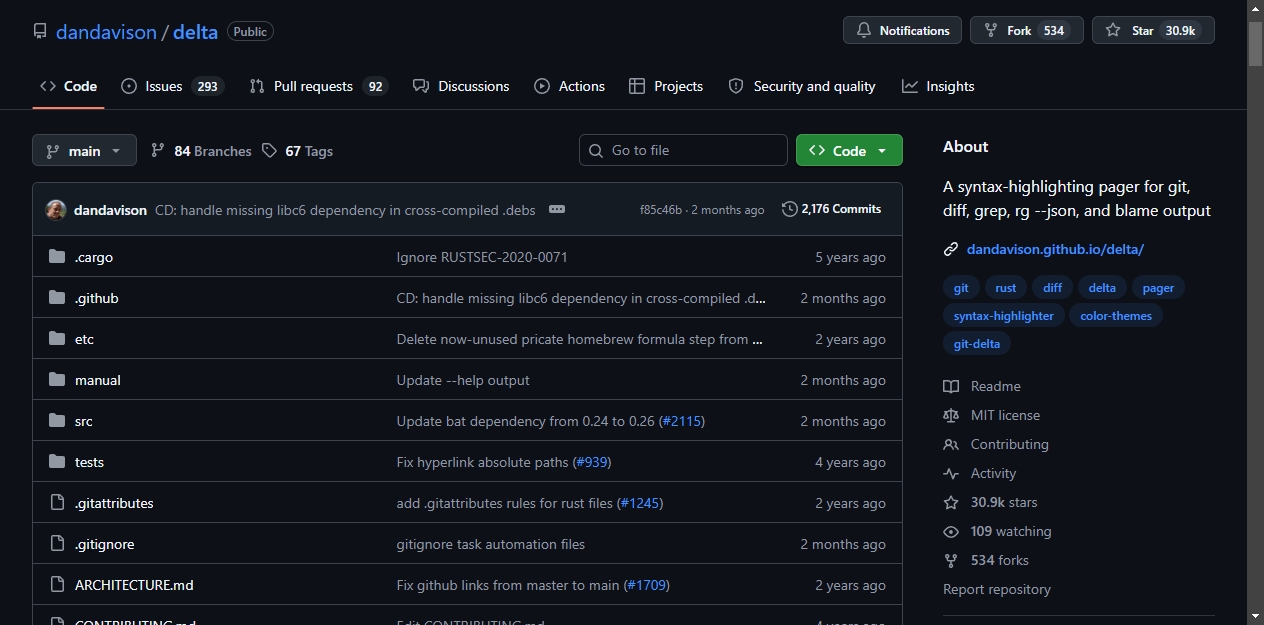Click the history clock icon beside 2,176 Commits

click(790, 209)
